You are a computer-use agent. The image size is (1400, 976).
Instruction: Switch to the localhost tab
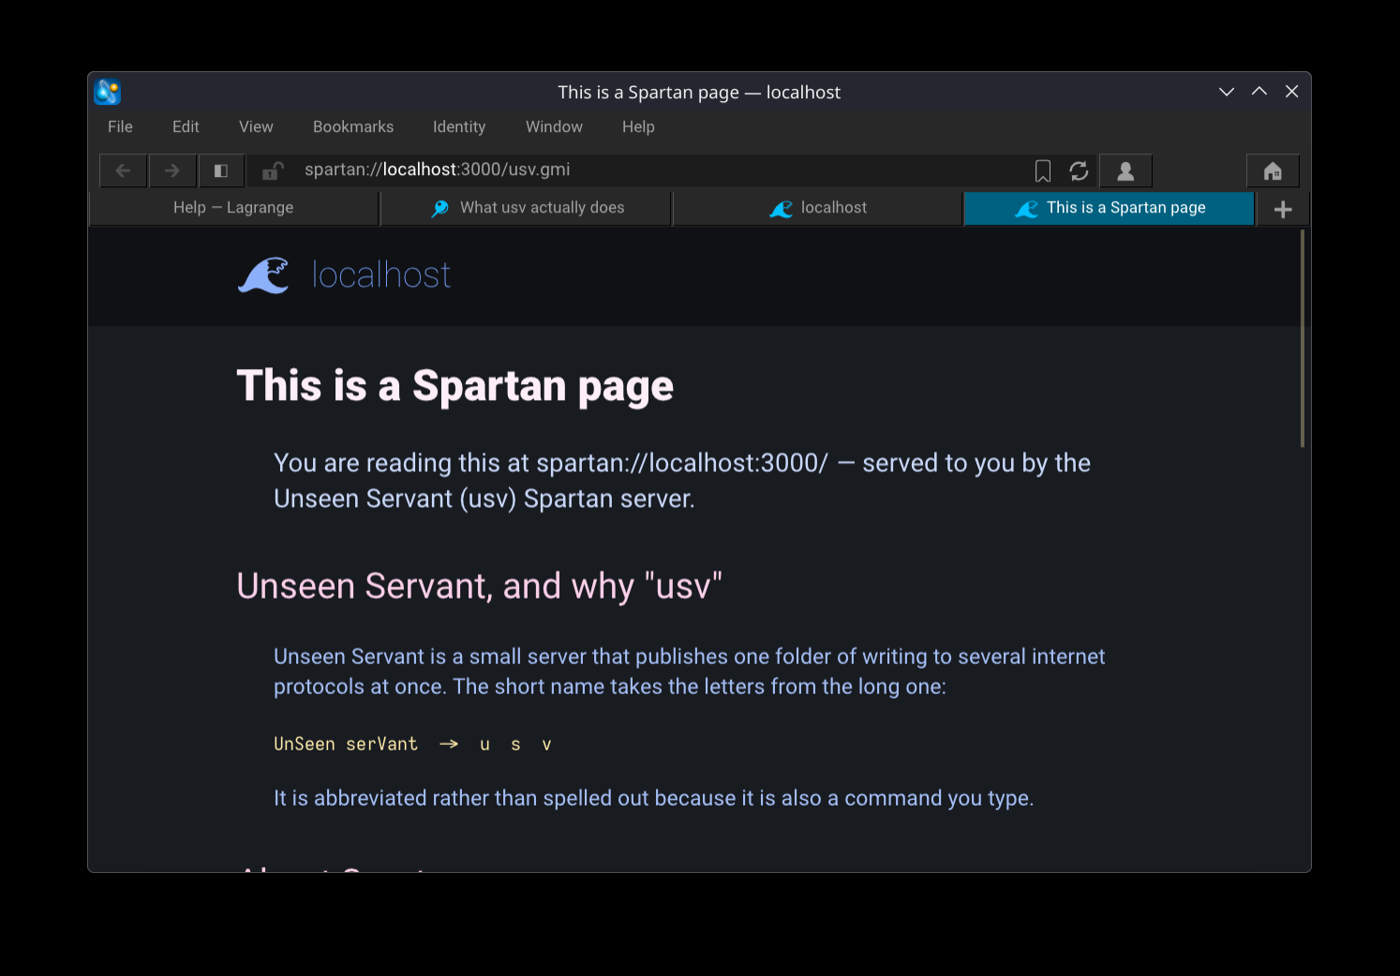pyautogui.click(x=818, y=208)
